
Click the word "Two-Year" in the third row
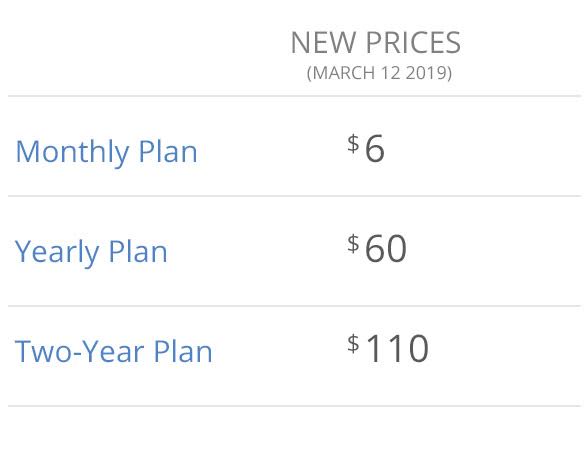(79, 351)
